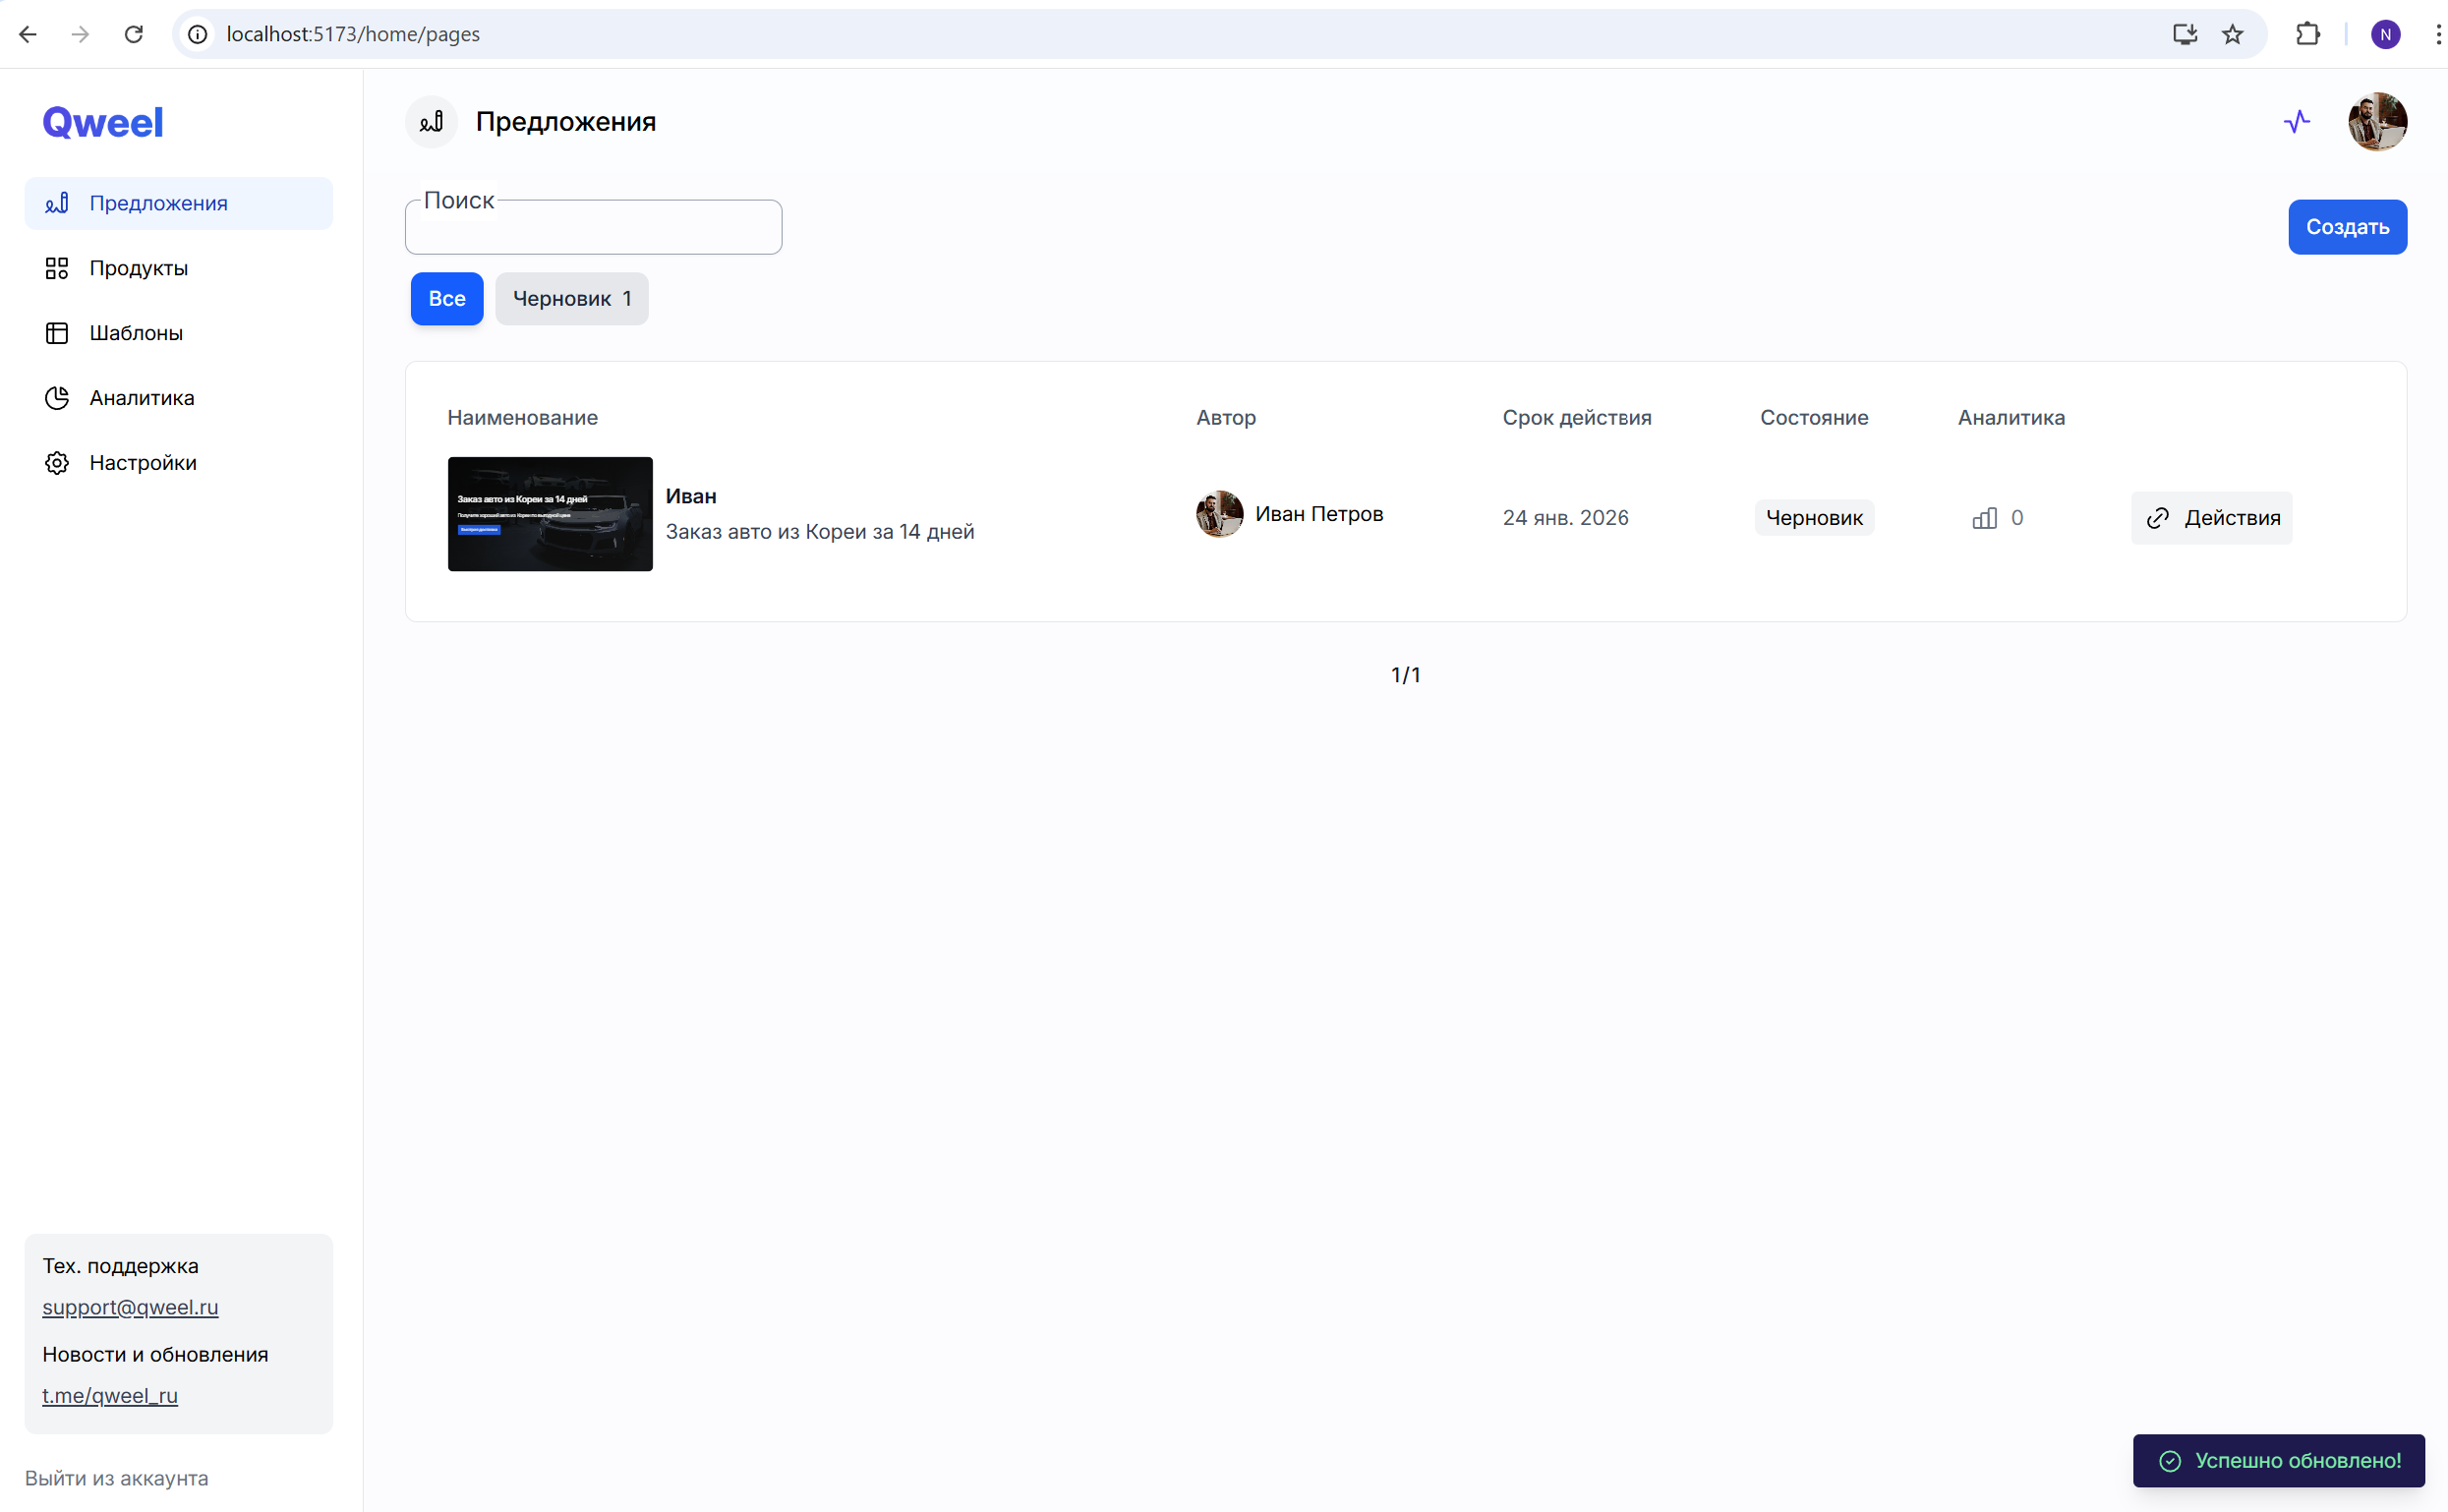
Task: Click Иван Петров author avatar
Action: [1219, 514]
